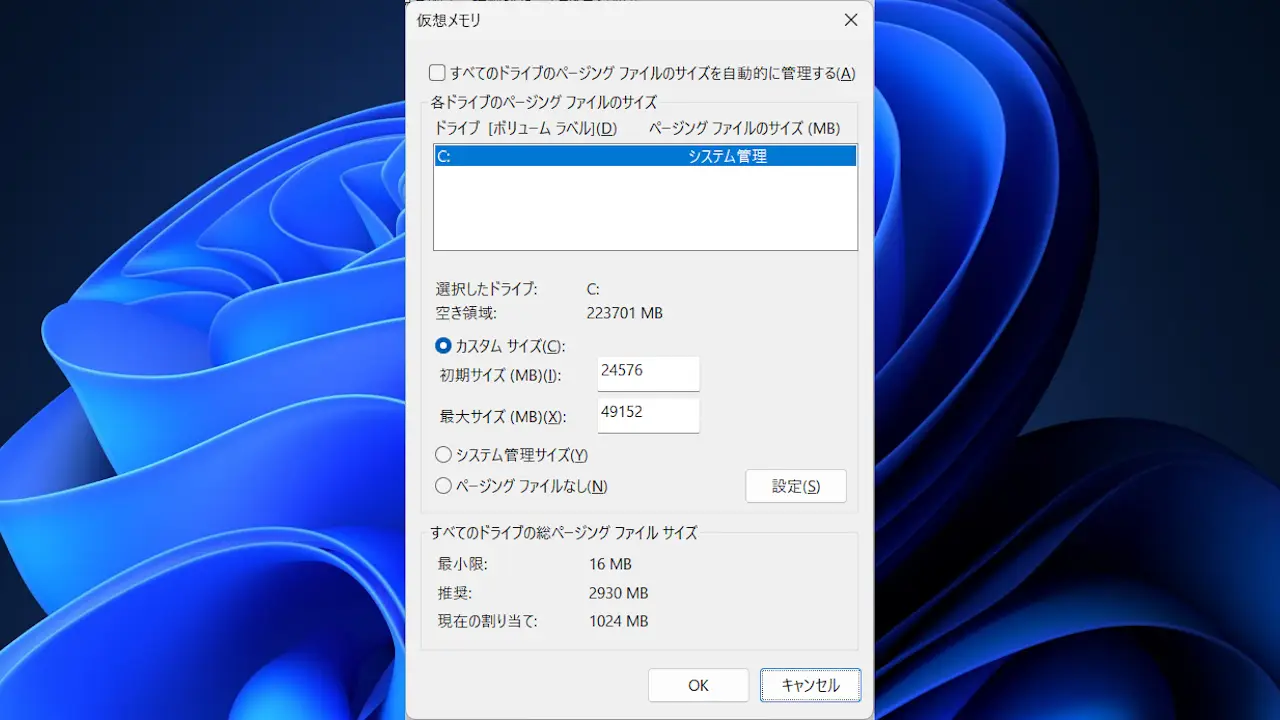
Task: Click the 最大サイズ field showing 49152
Action: (648, 415)
